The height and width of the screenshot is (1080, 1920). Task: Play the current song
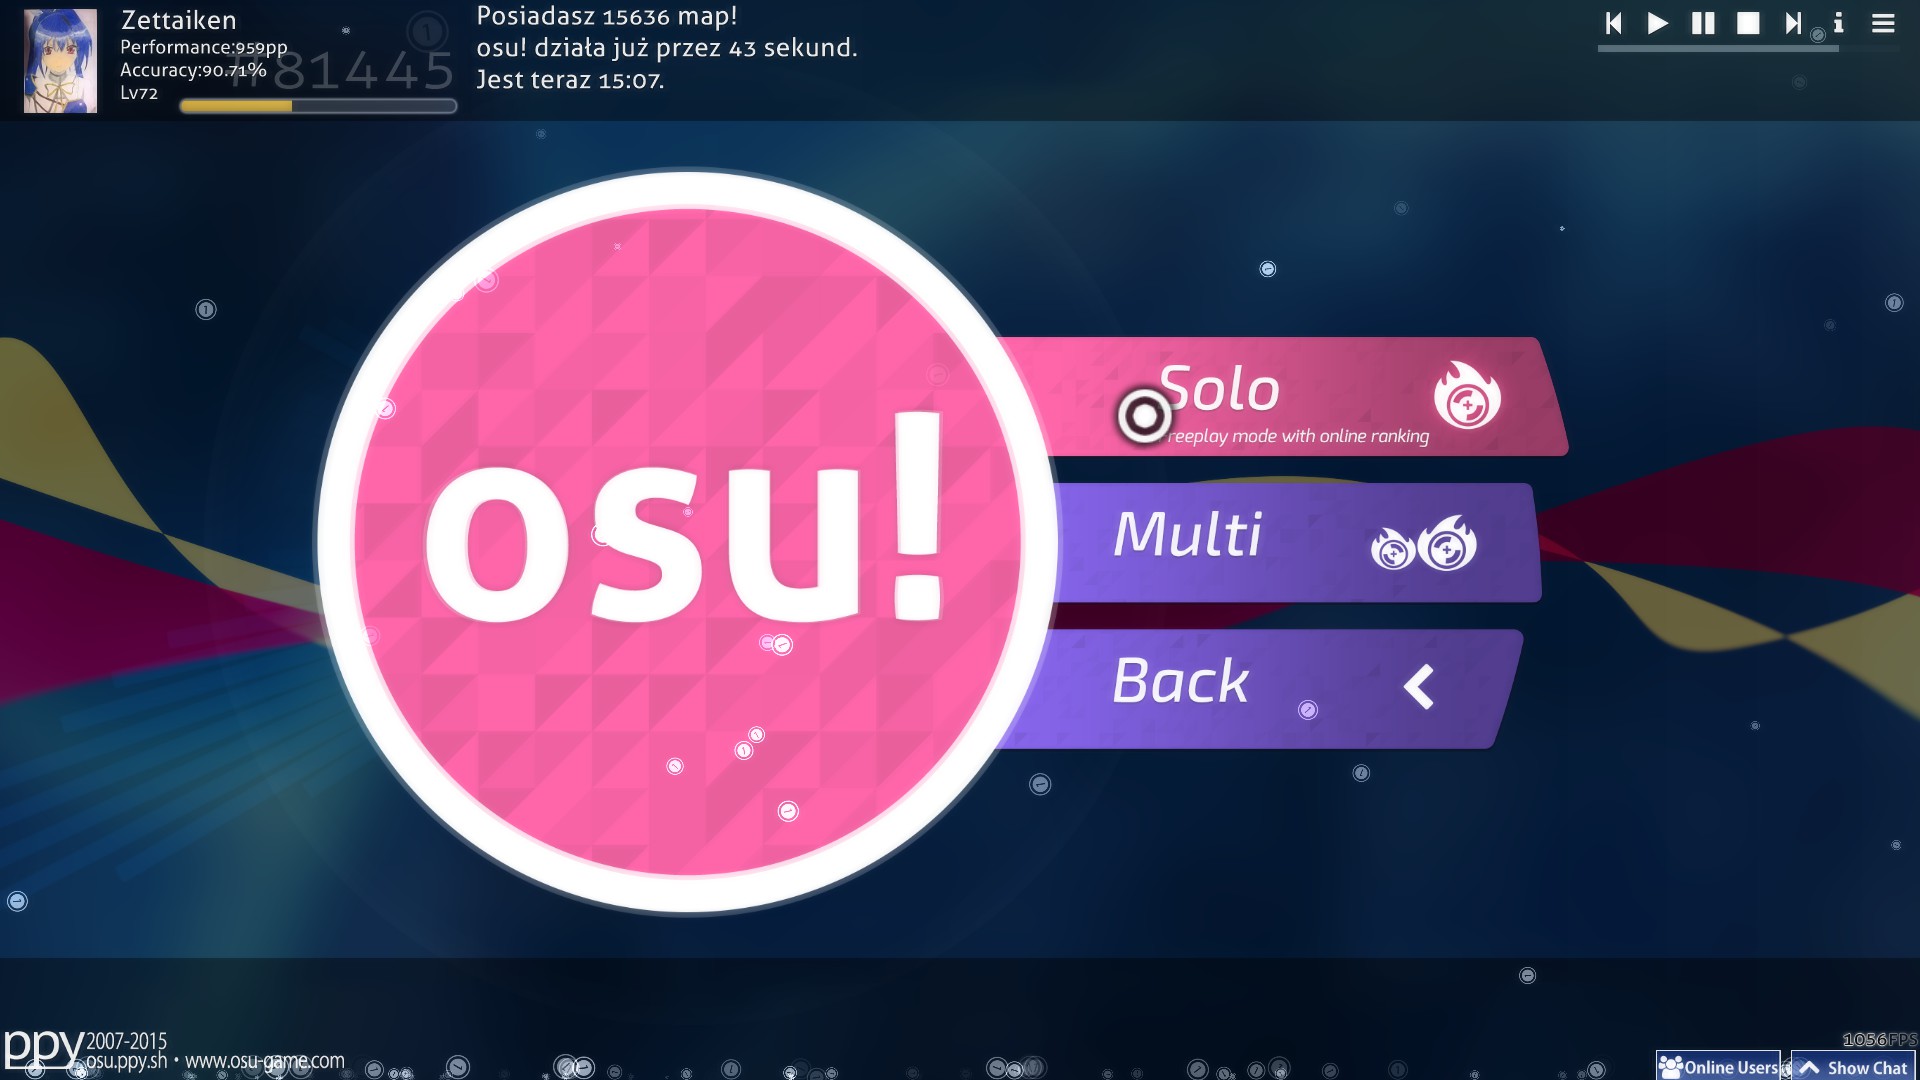(x=1658, y=23)
